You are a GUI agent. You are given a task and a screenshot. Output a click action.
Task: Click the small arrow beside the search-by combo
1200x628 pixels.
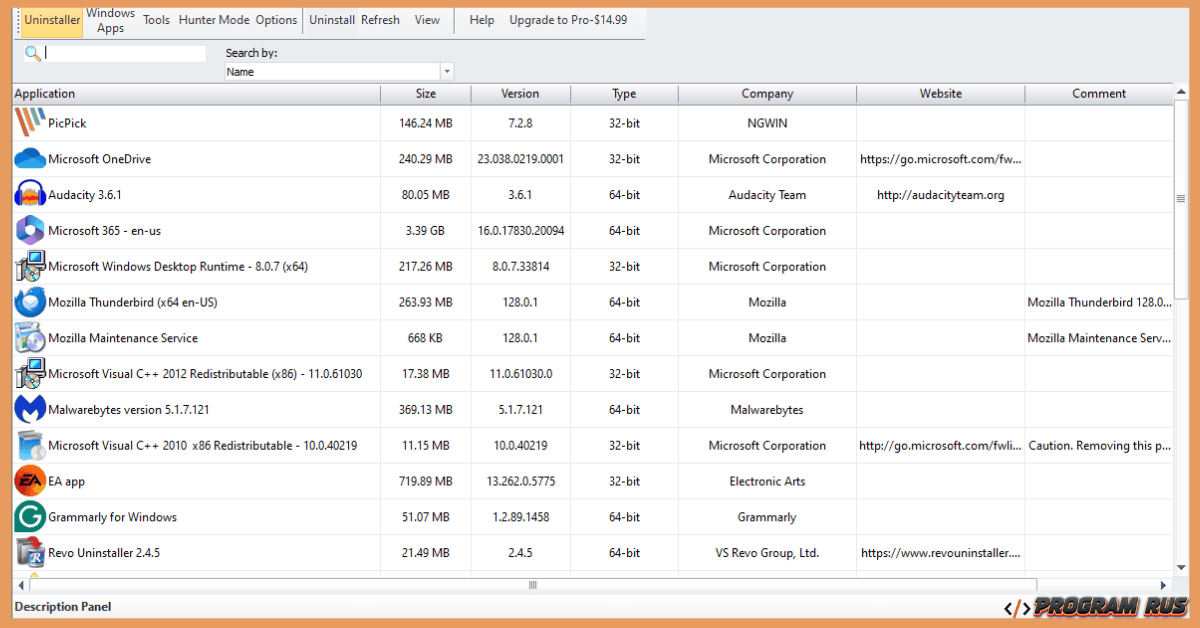(x=447, y=71)
